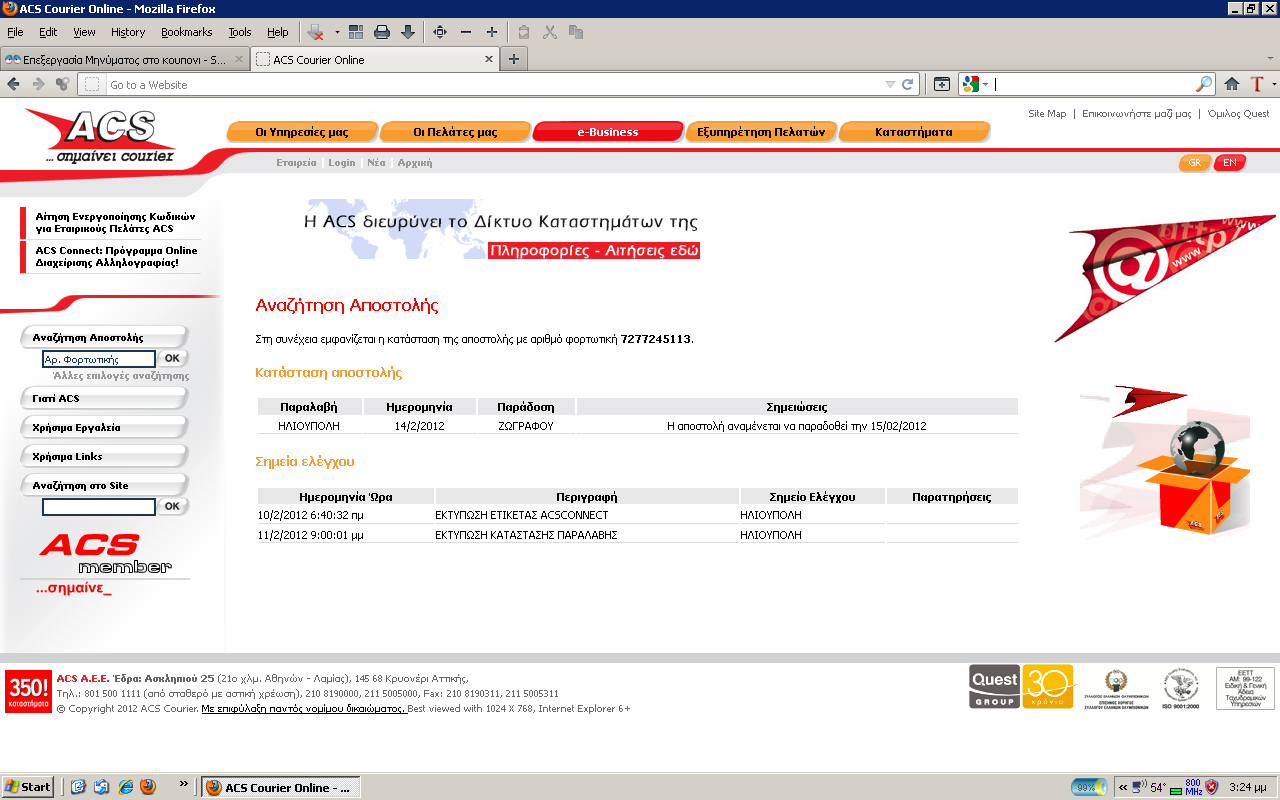Go back with the Back arrow
Image resolution: width=1280 pixels, height=800 pixels.
(x=14, y=84)
